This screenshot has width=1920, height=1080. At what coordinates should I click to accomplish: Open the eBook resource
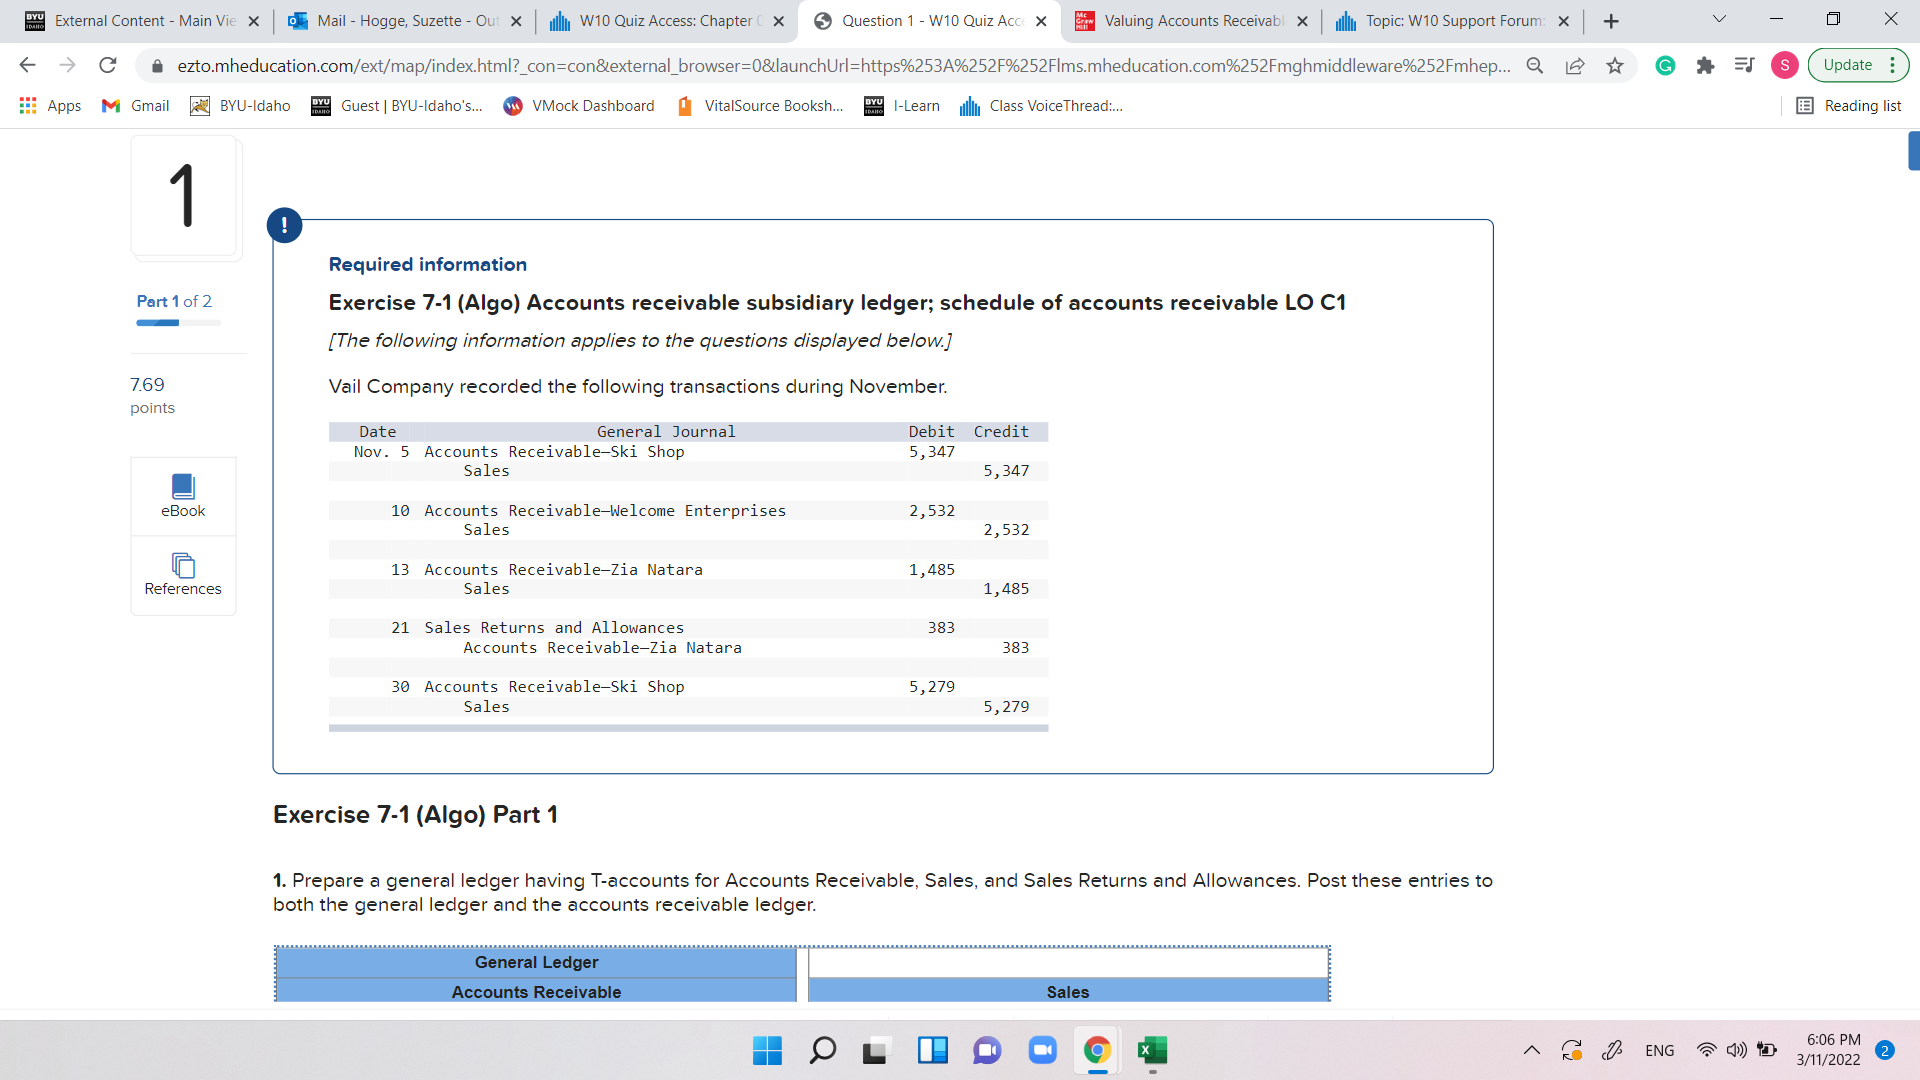[183, 496]
